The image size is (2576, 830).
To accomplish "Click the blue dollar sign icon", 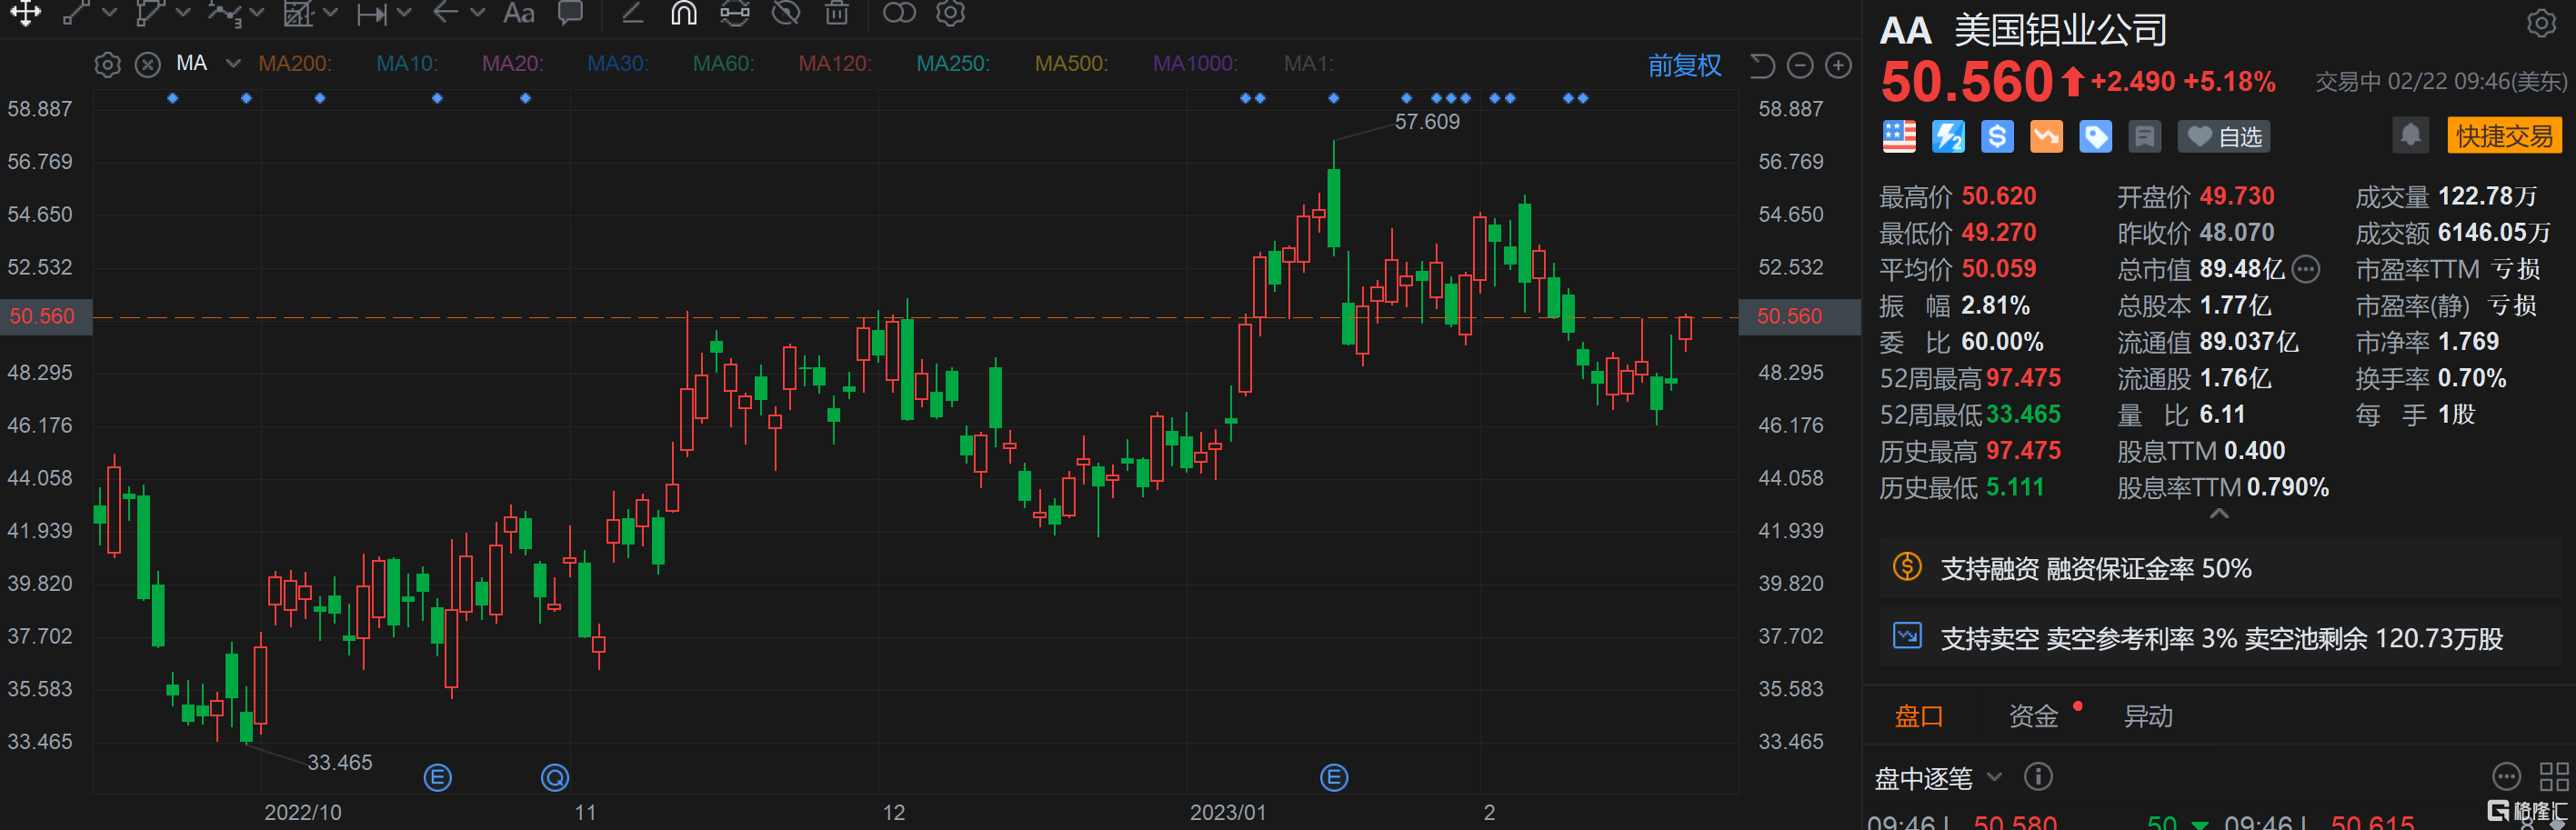I will pos(1997,137).
